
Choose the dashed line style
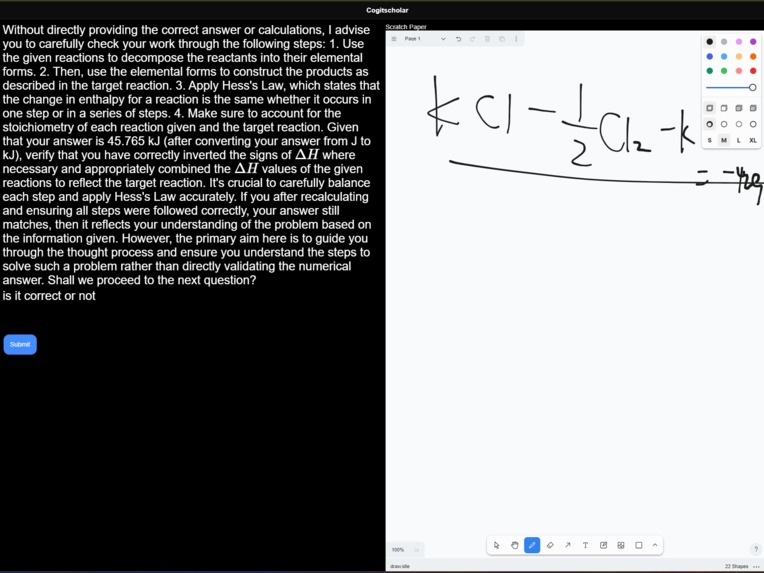pyautogui.click(x=724, y=124)
